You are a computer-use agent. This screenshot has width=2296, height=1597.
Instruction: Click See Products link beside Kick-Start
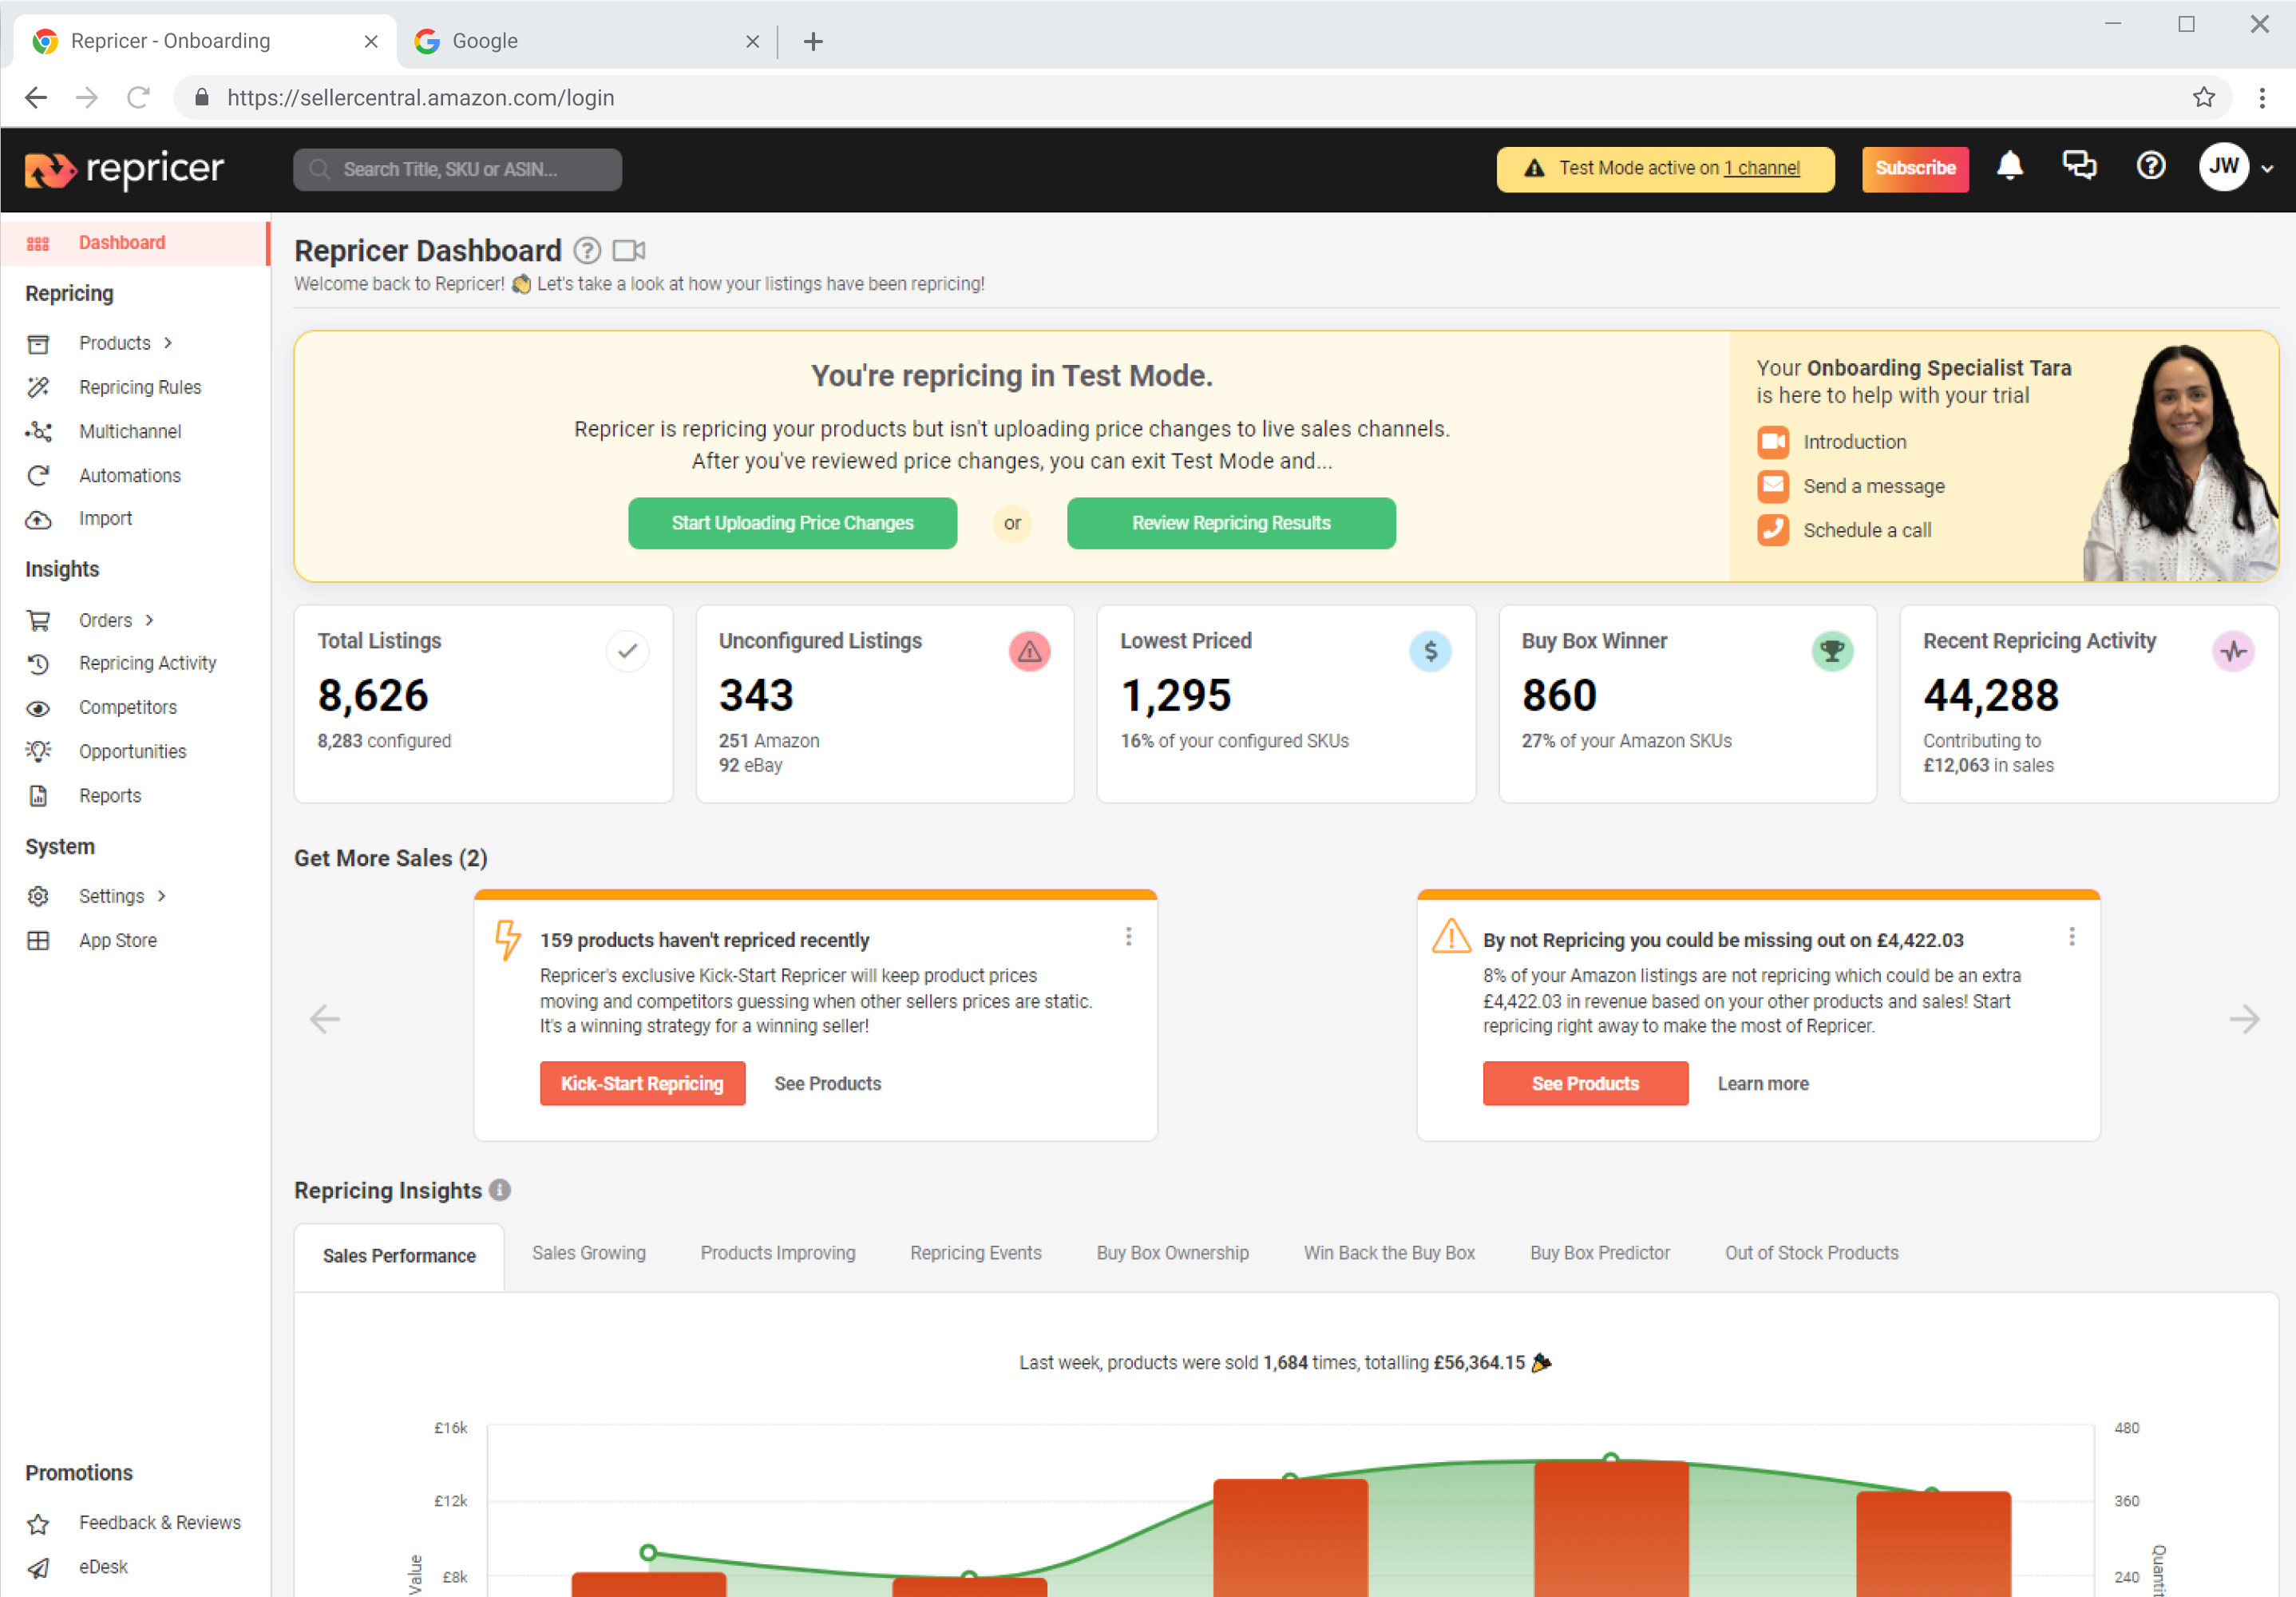(827, 1083)
